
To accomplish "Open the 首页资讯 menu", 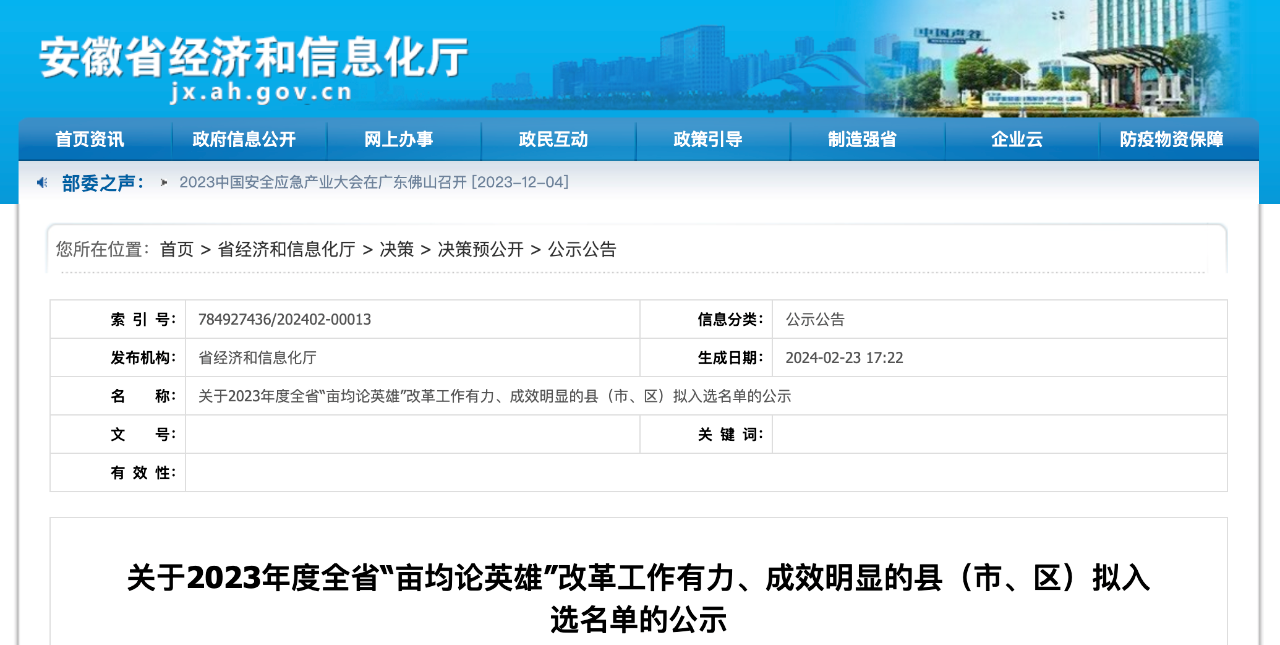I will coord(90,140).
